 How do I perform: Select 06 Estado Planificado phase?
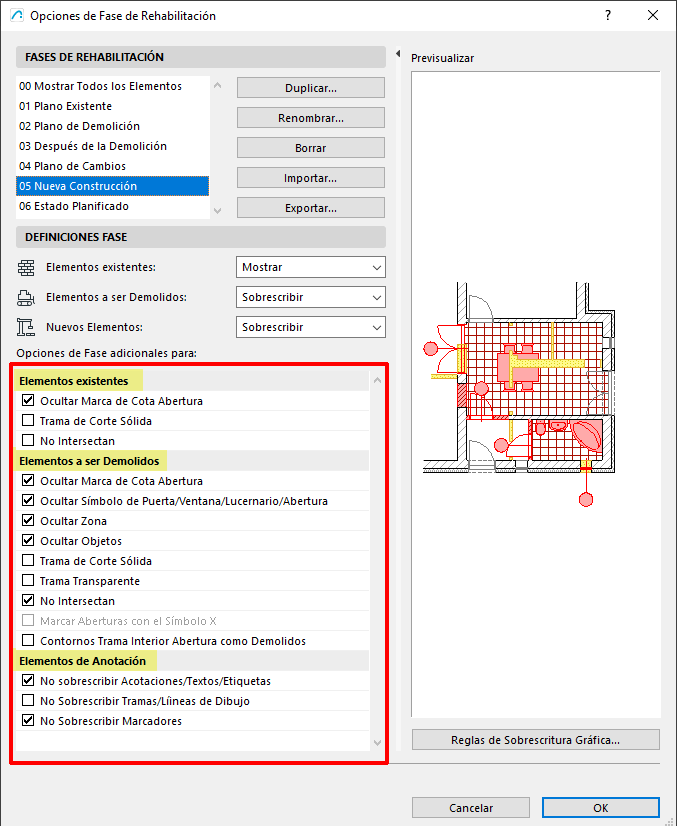pyautogui.click(x=113, y=206)
